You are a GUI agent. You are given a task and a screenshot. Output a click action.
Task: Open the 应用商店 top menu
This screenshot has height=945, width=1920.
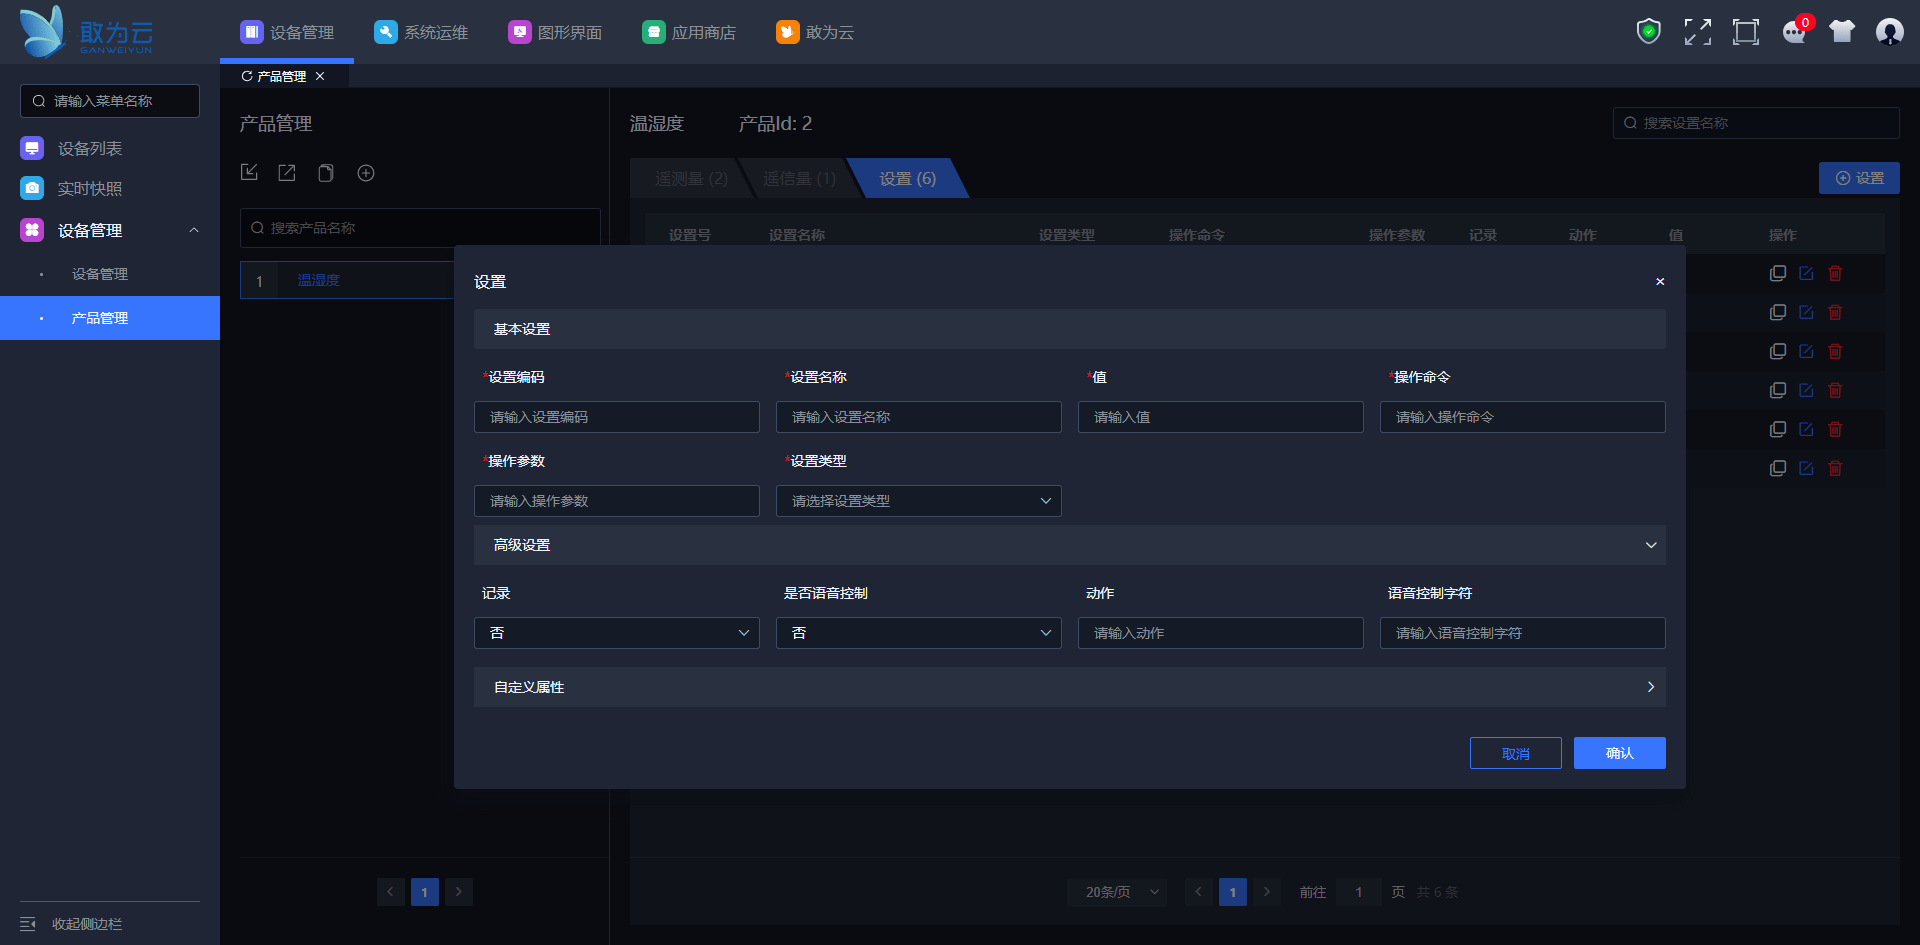click(x=689, y=32)
